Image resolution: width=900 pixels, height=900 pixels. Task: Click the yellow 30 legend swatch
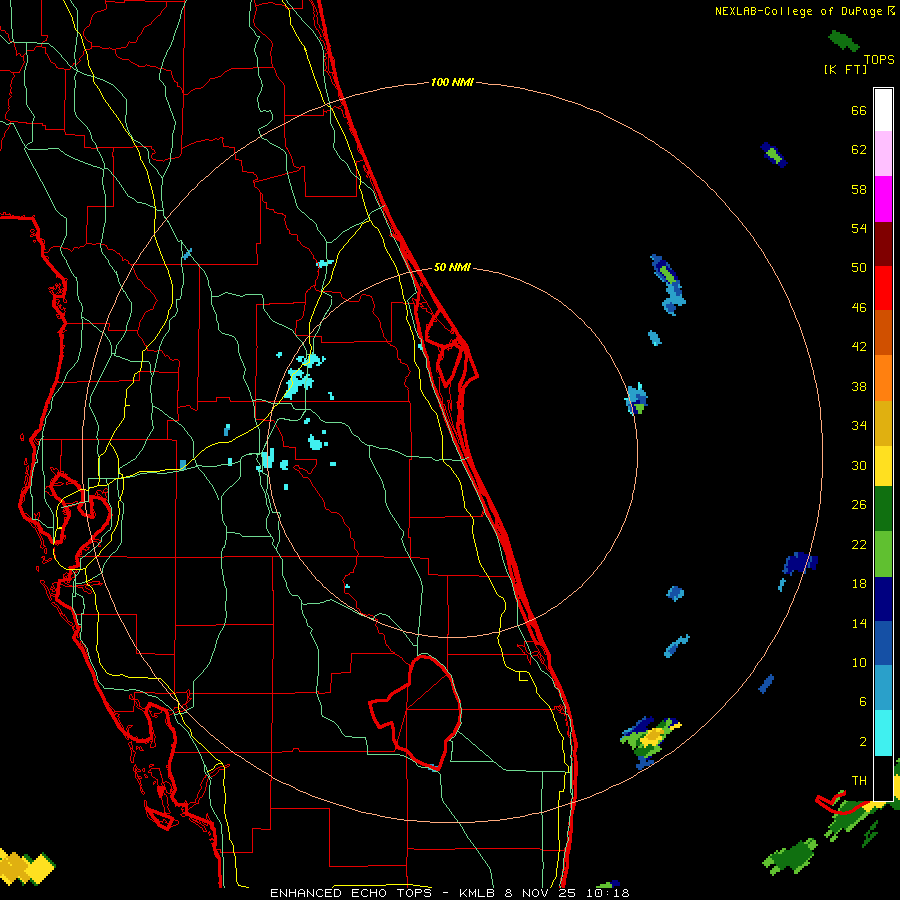tap(883, 466)
